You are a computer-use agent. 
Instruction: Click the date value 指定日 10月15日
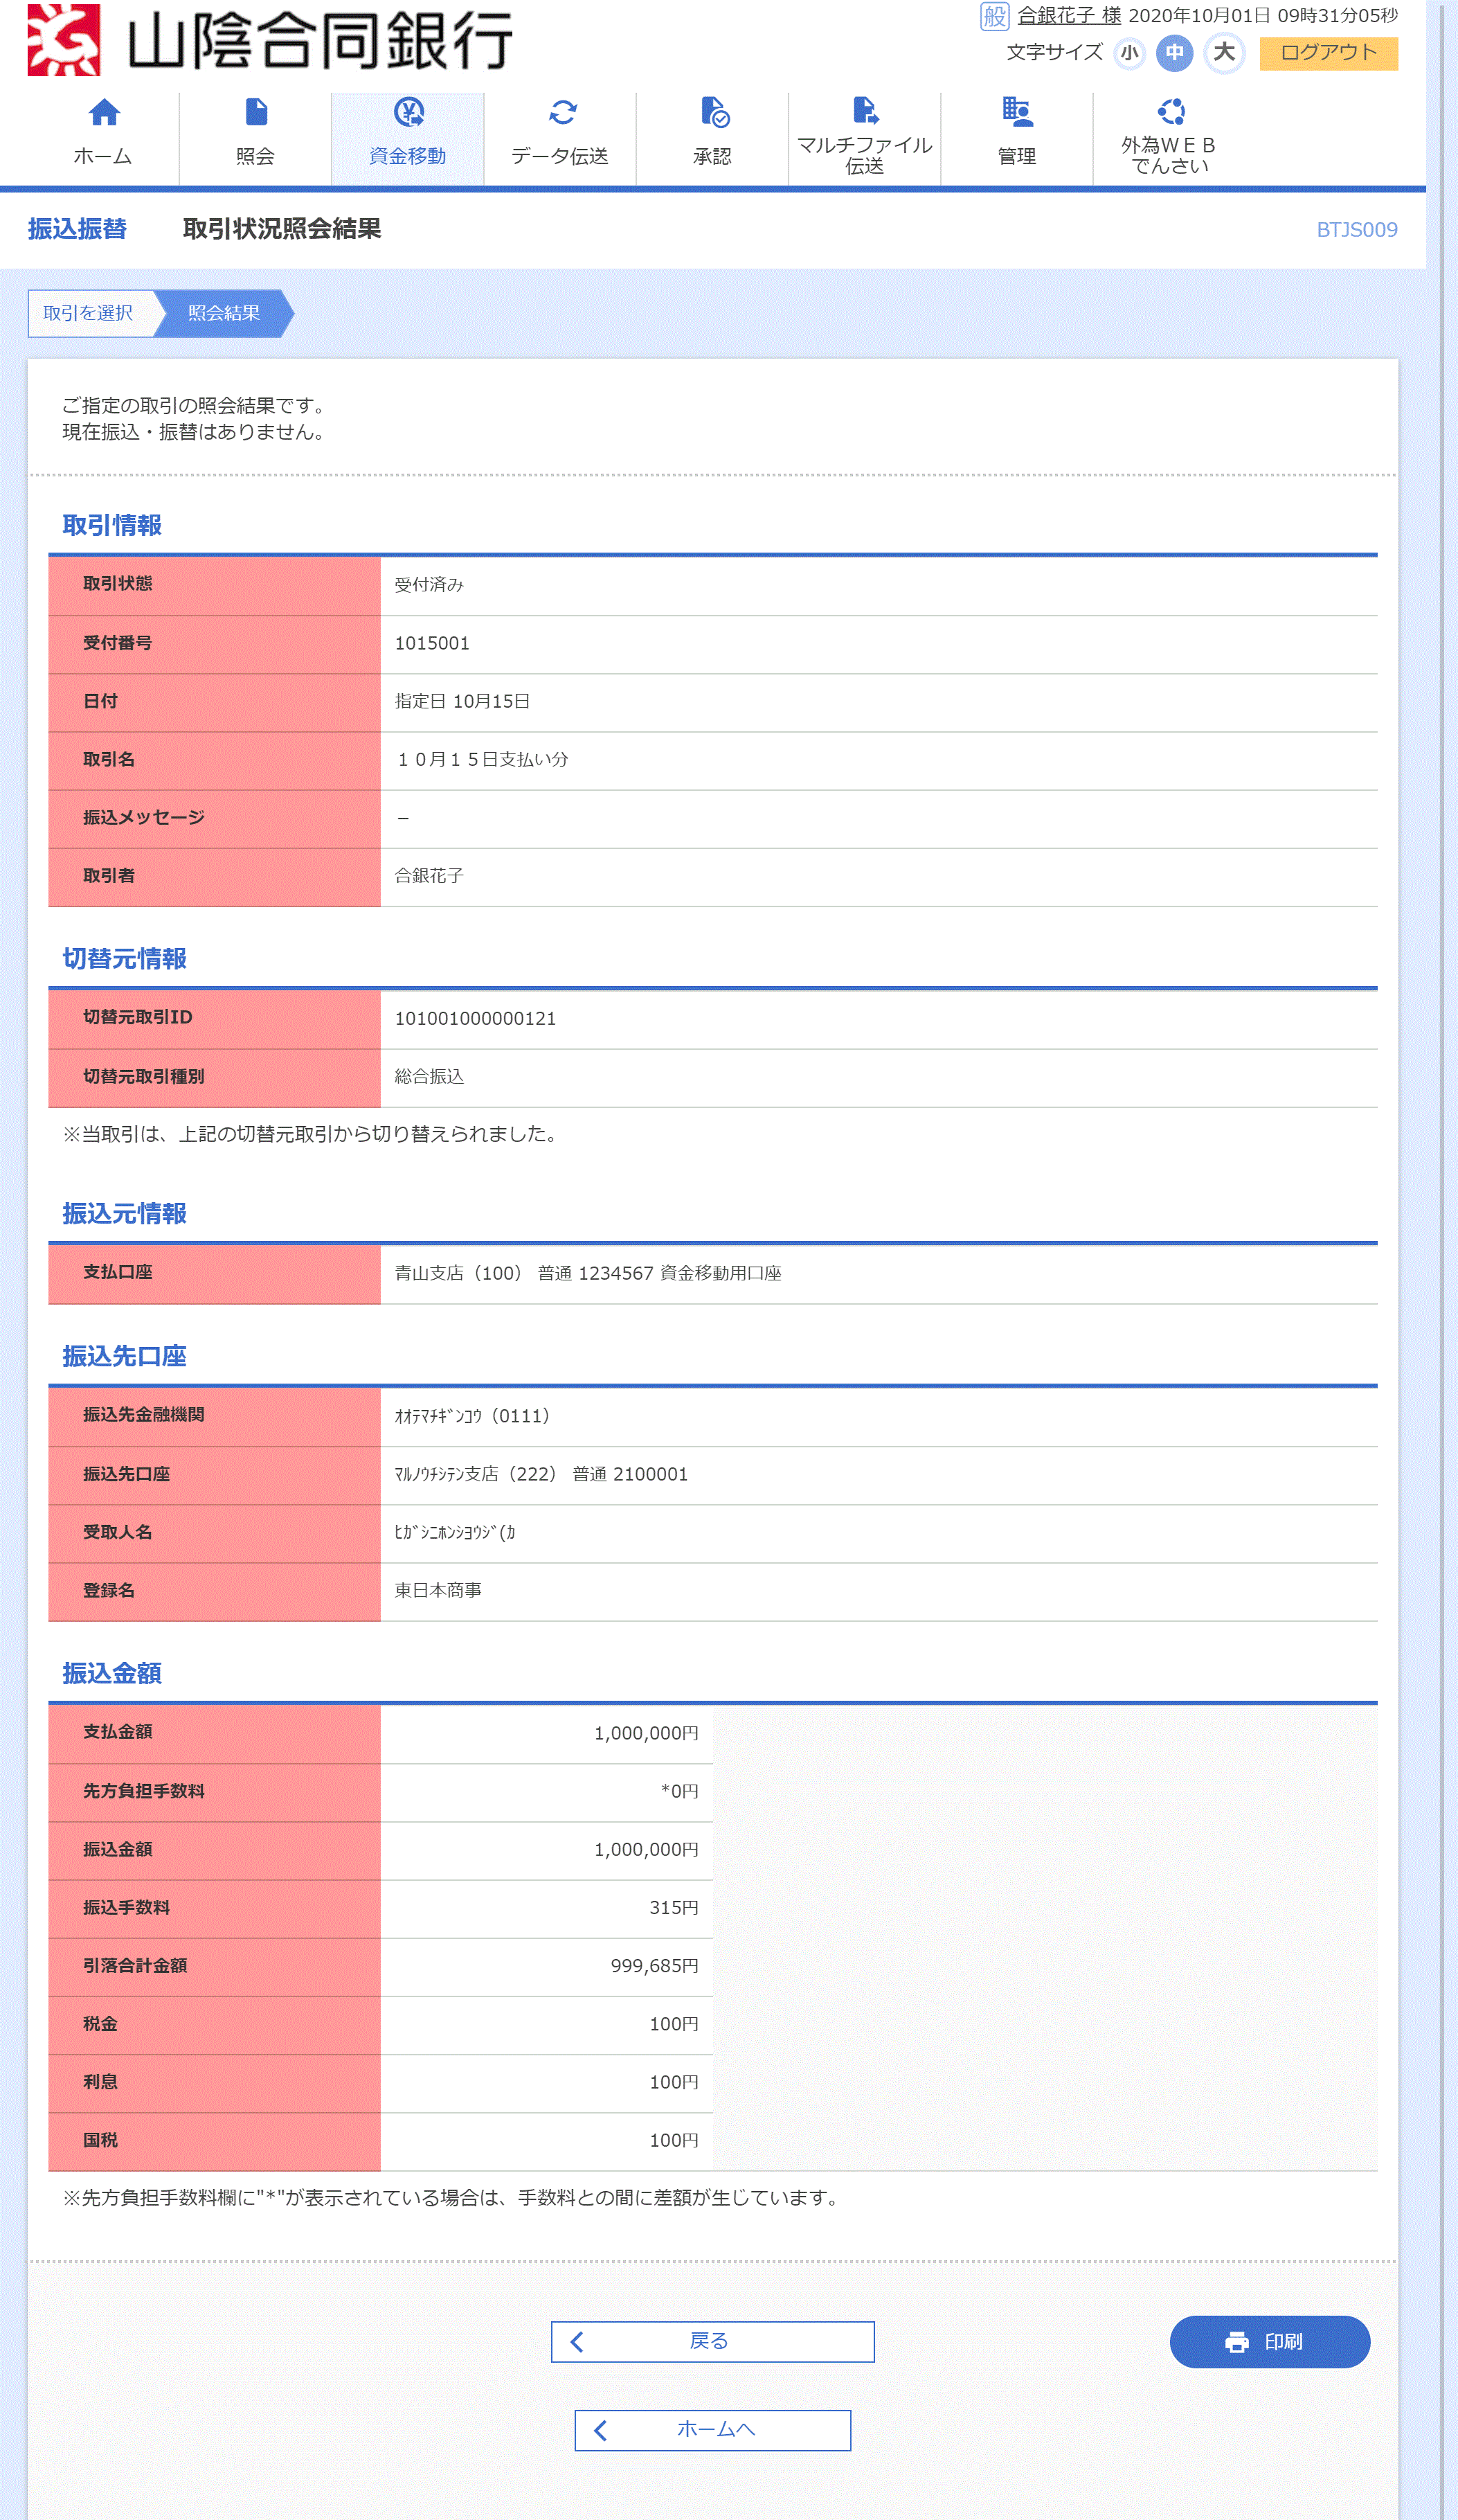tap(462, 701)
